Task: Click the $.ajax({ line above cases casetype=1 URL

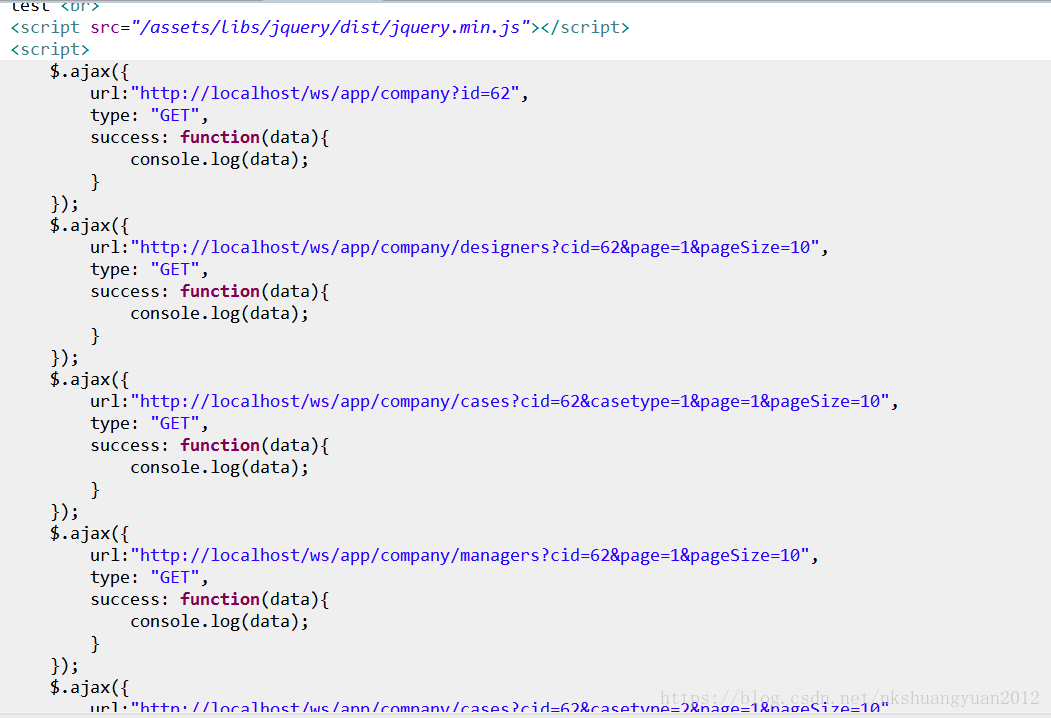Action: tap(89, 380)
